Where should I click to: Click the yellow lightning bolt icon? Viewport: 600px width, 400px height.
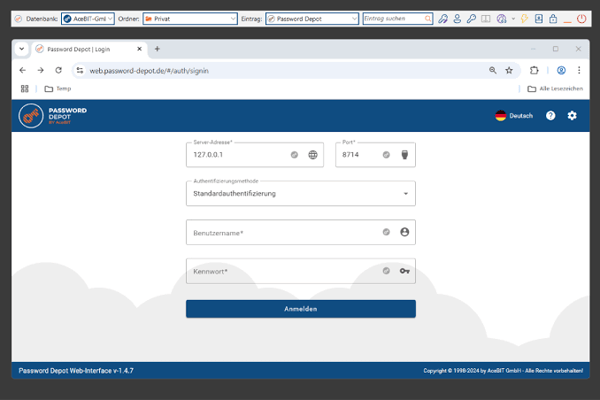coord(524,19)
